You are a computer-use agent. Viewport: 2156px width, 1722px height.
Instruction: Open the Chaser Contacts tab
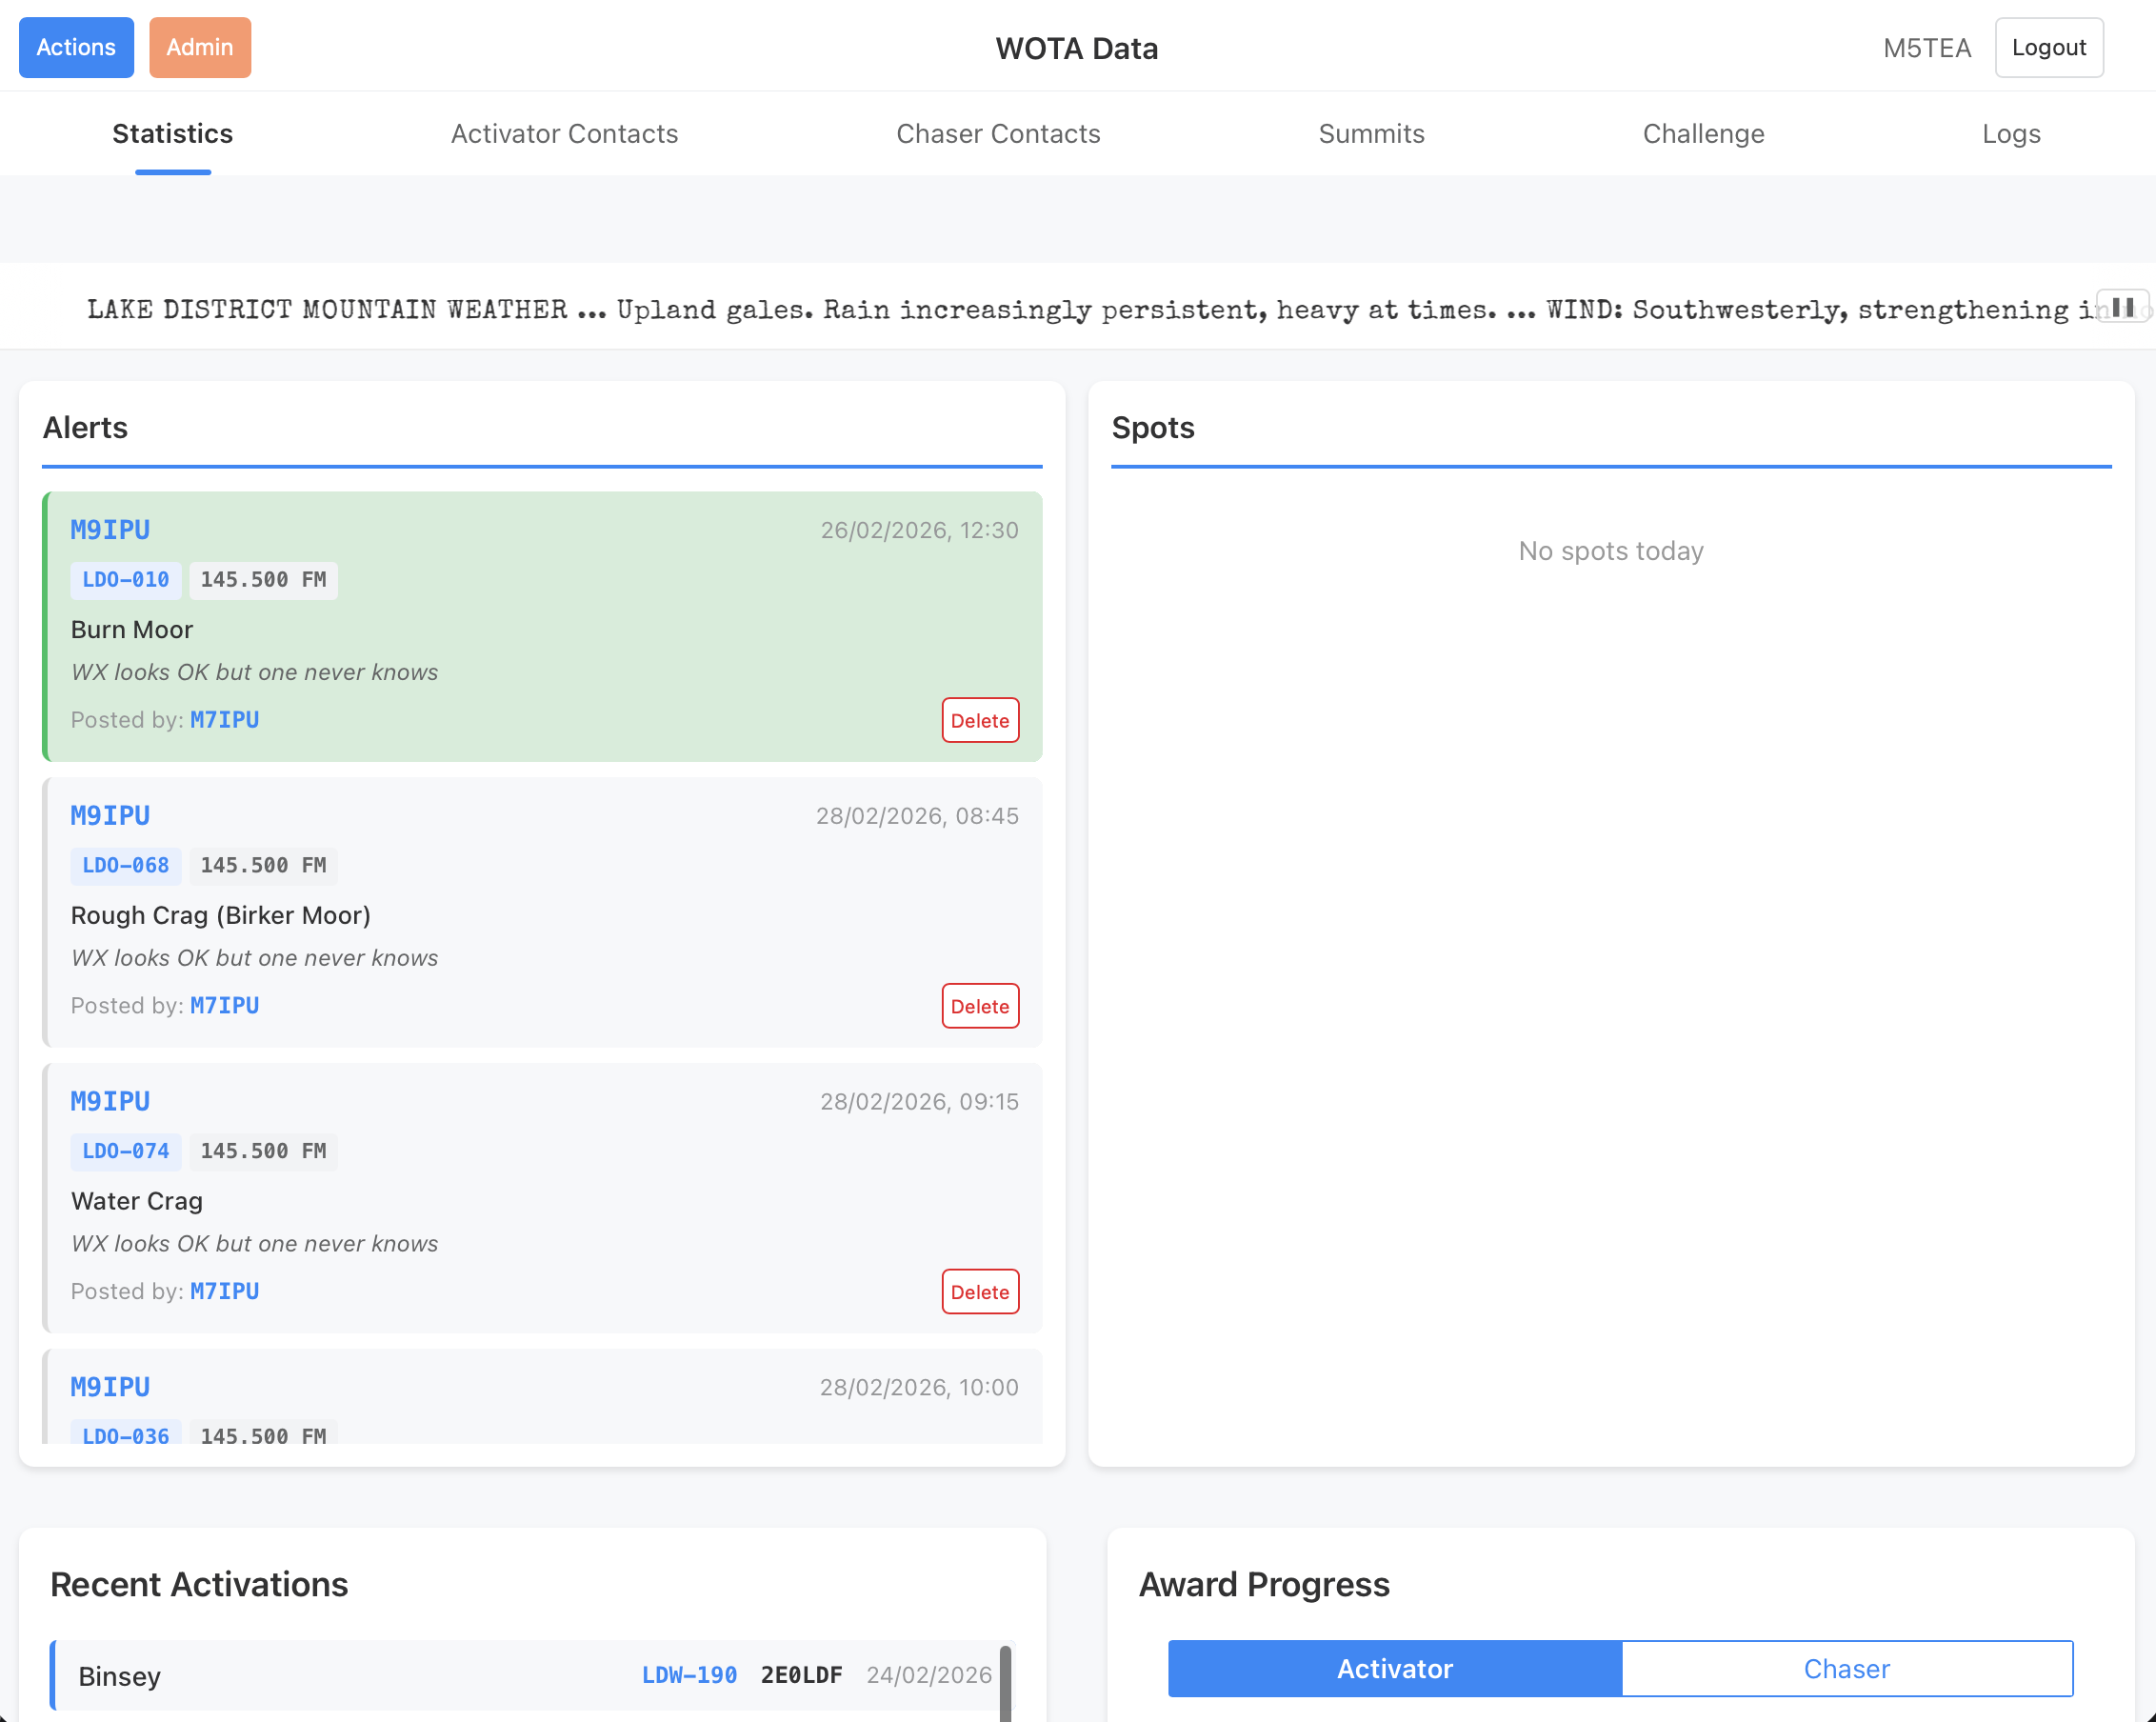[997, 134]
